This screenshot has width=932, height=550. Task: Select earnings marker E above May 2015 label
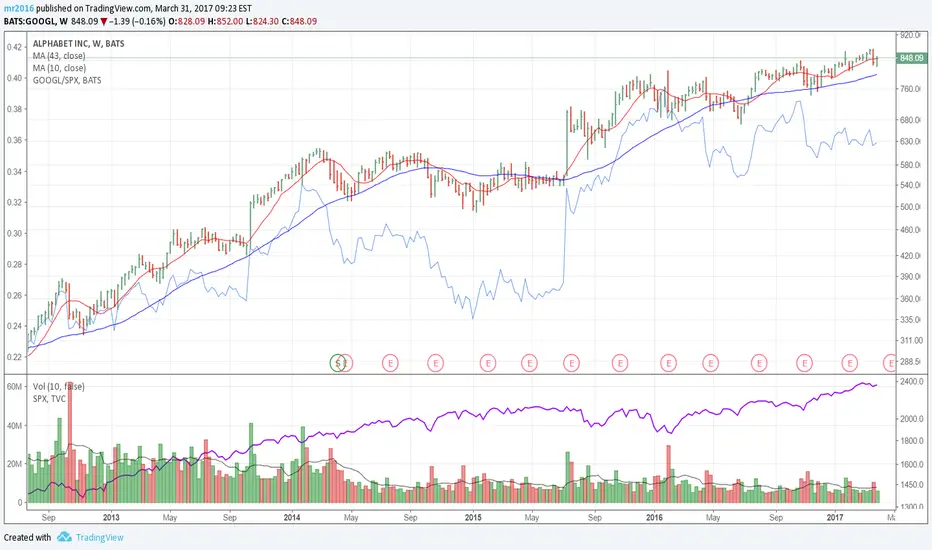(529, 362)
